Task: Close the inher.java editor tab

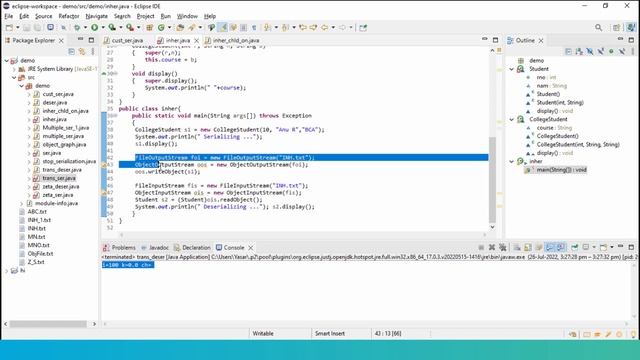Action: (x=196, y=40)
